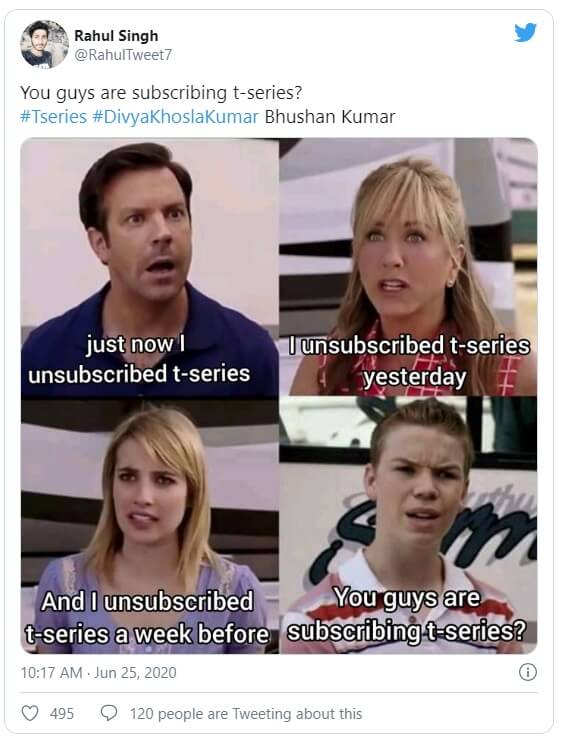Viewport: 564px width, 748px height.
Task: Like the tweet with heart icon
Action: point(30,713)
